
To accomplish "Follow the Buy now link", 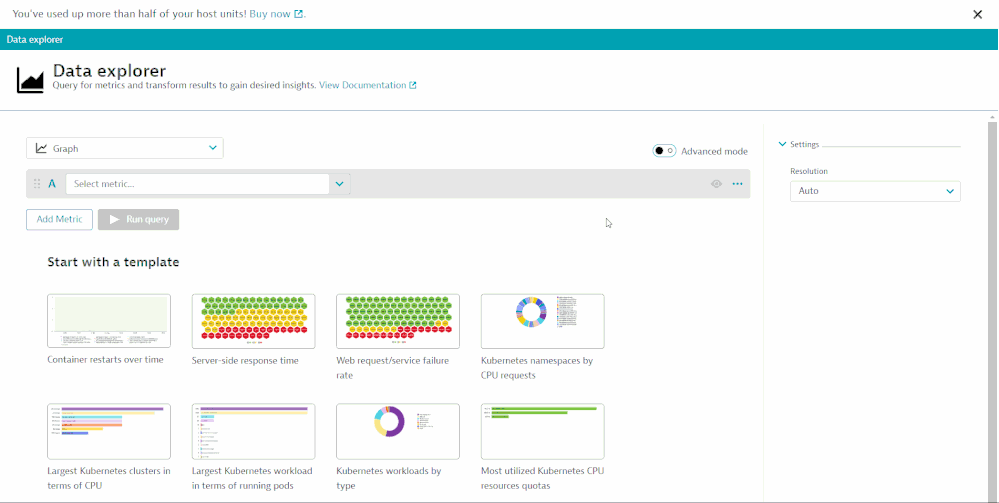I will (x=276, y=14).
